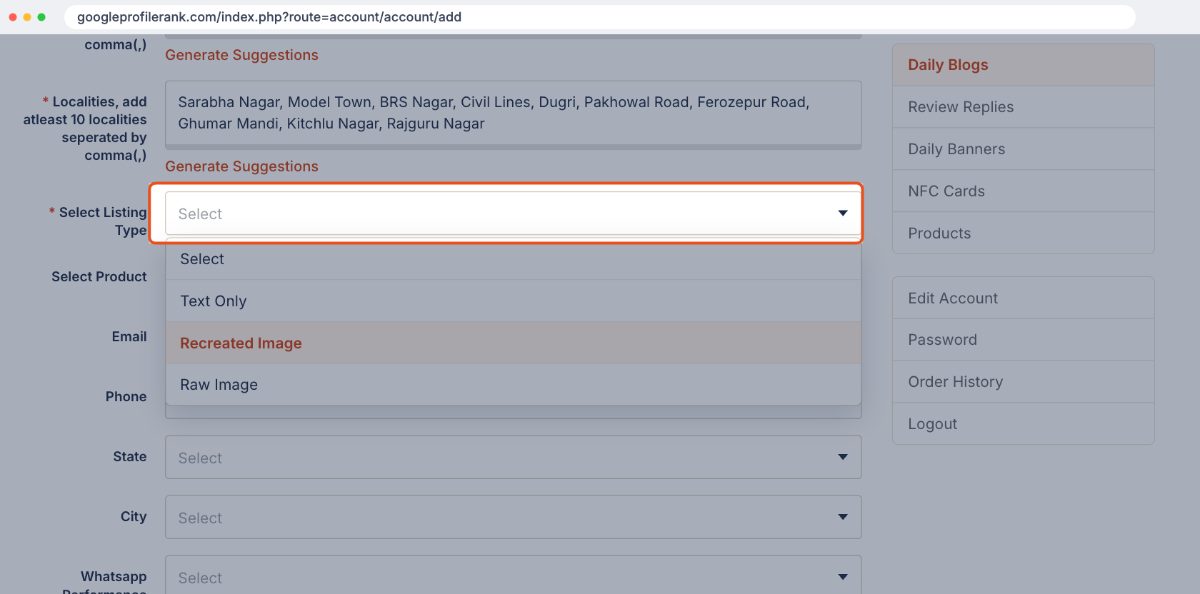View Order History
This screenshot has height=594, width=1200.
(1023, 382)
